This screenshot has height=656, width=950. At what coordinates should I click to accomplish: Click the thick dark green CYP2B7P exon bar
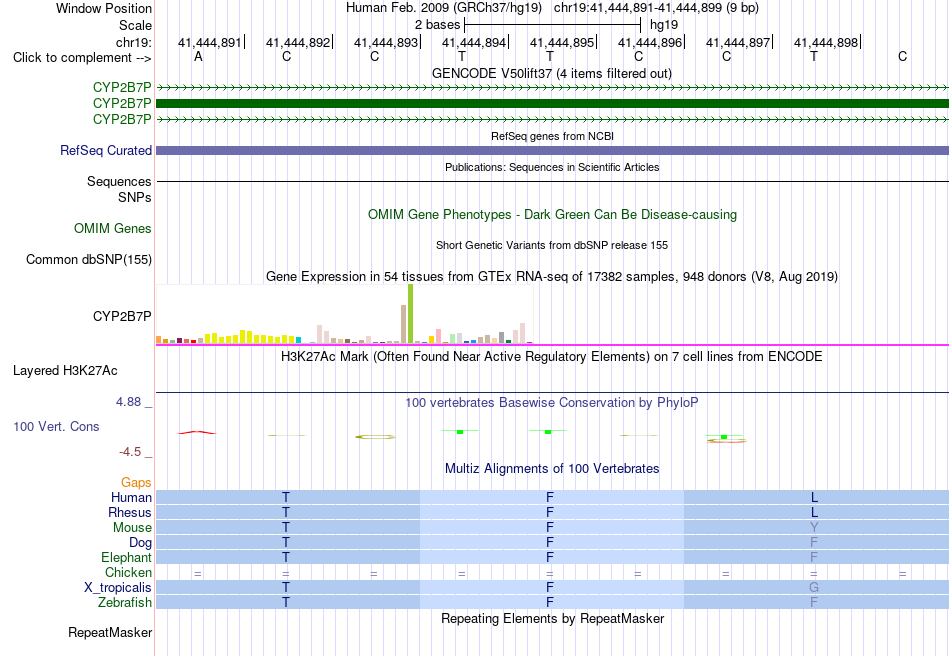point(552,104)
